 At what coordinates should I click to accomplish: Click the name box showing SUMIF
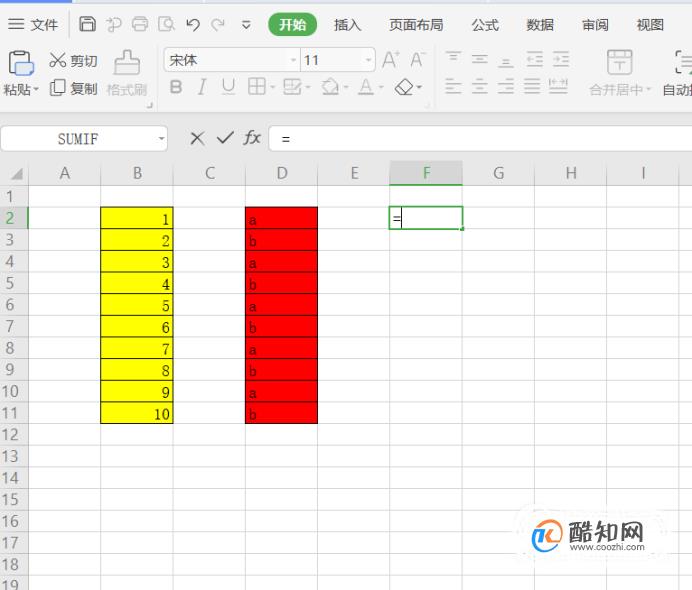click(x=78, y=139)
